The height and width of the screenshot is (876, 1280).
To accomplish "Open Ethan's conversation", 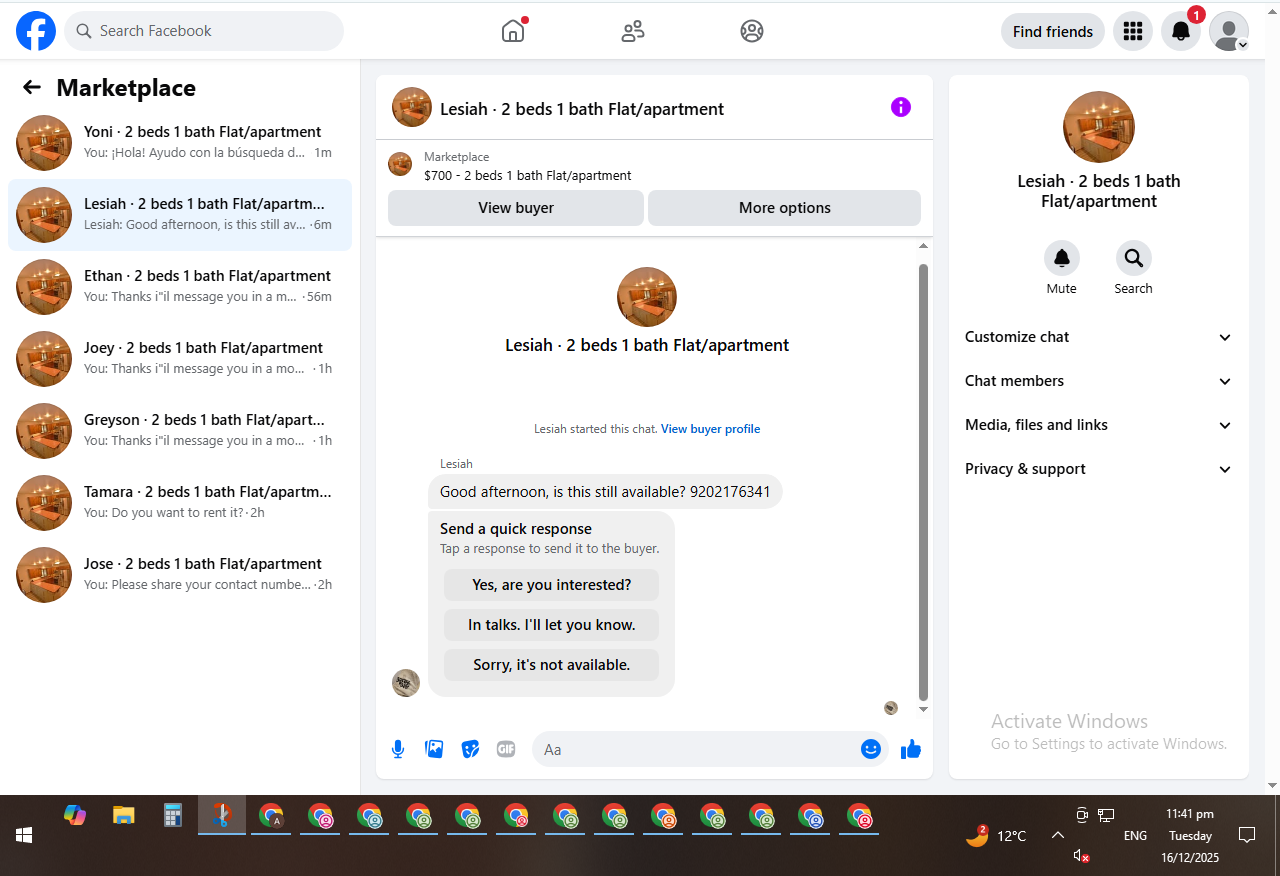I will (180, 287).
